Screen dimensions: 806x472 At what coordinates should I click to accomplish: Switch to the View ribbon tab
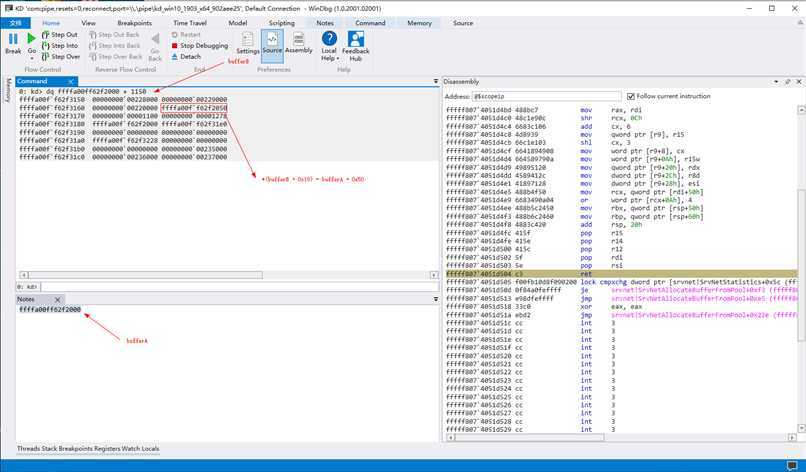click(88, 23)
